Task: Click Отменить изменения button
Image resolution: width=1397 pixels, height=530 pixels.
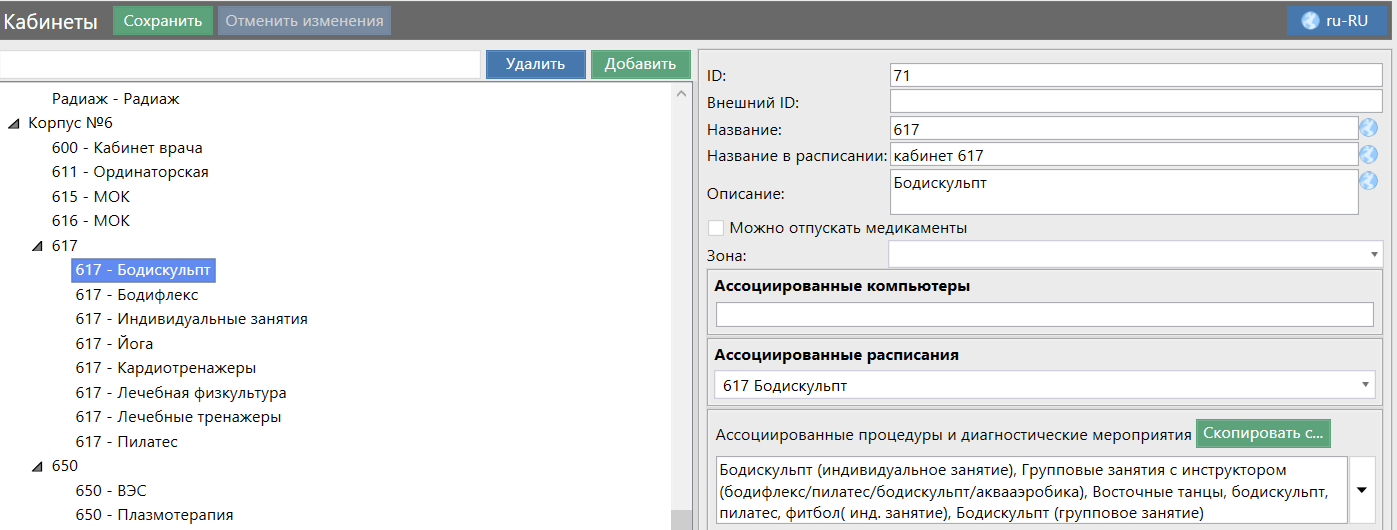Action: click(x=304, y=20)
